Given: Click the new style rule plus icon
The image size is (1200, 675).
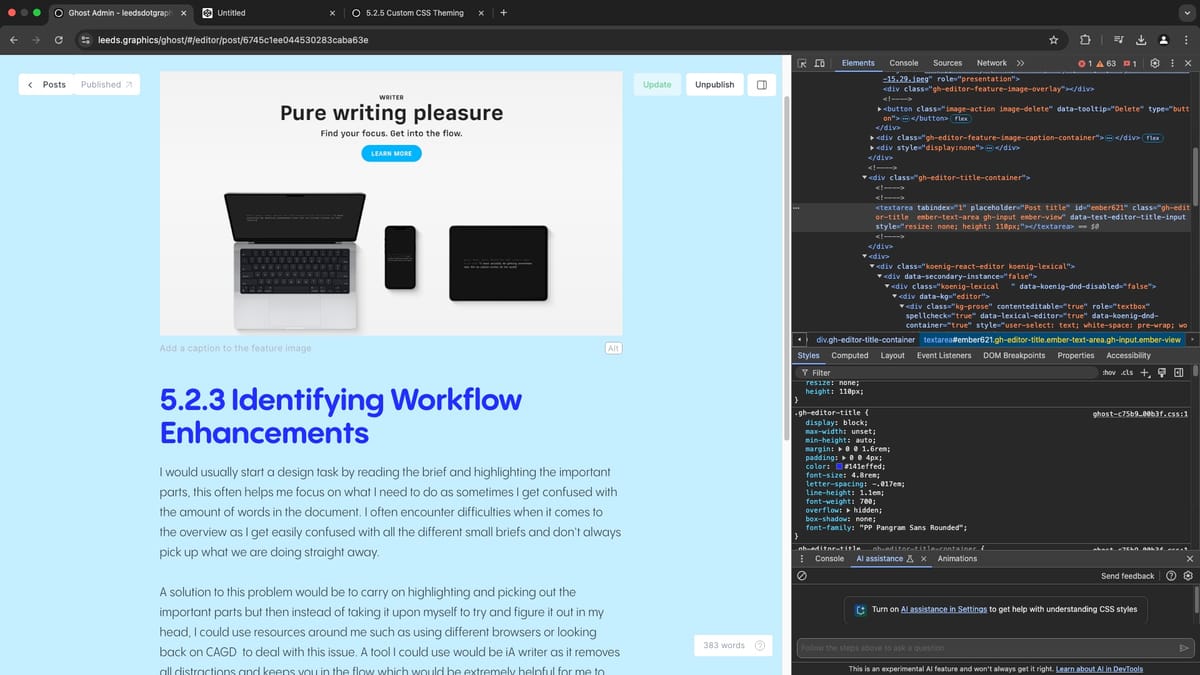Looking at the screenshot, I should pyautogui.click(x=1144, y=371).
